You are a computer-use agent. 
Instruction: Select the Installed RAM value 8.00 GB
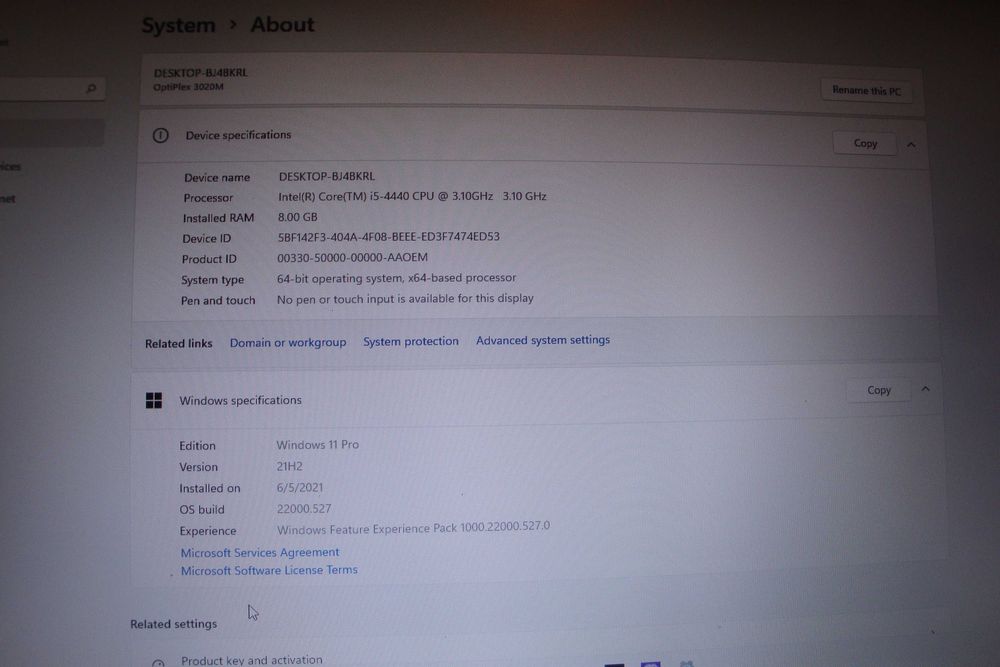point(297,217)
